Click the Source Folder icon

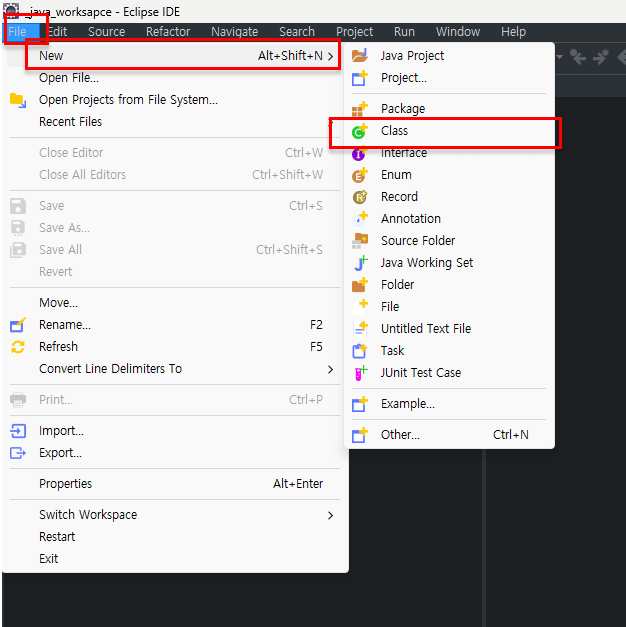(360, 241)
